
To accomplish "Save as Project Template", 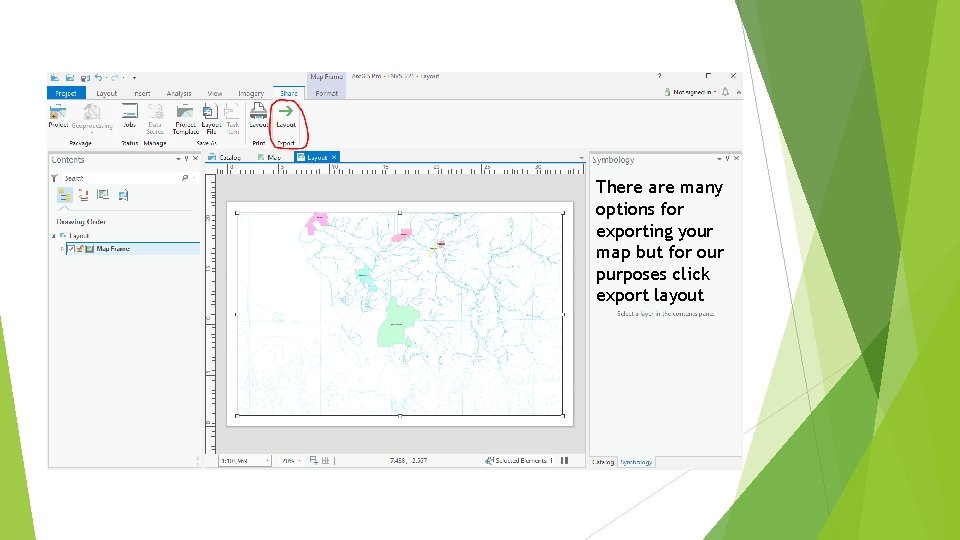I will (186, 119).
